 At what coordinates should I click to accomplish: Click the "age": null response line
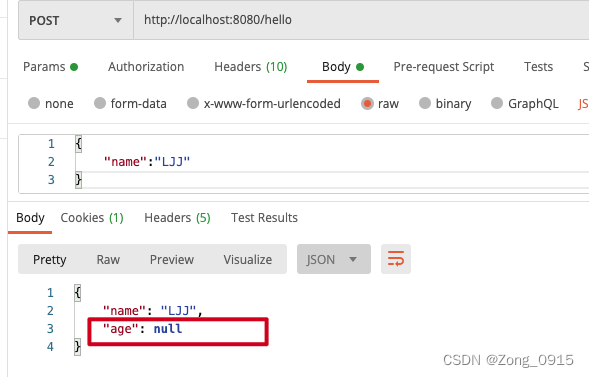(x=143, y=329)
